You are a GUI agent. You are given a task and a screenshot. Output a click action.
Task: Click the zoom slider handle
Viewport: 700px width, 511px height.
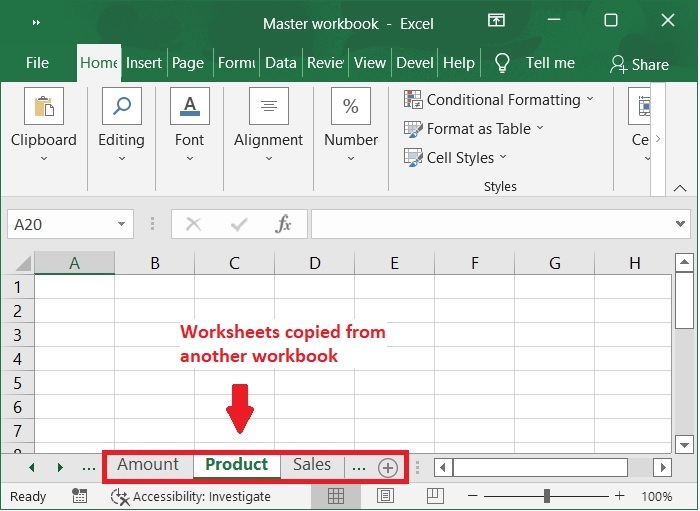tap(546, 495)
